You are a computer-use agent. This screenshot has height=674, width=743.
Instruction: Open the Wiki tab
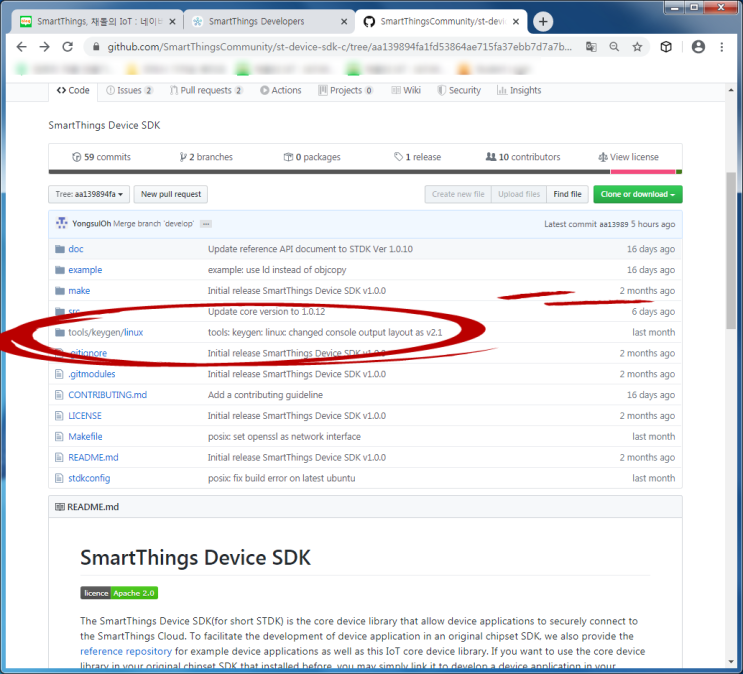coord(406,90)
